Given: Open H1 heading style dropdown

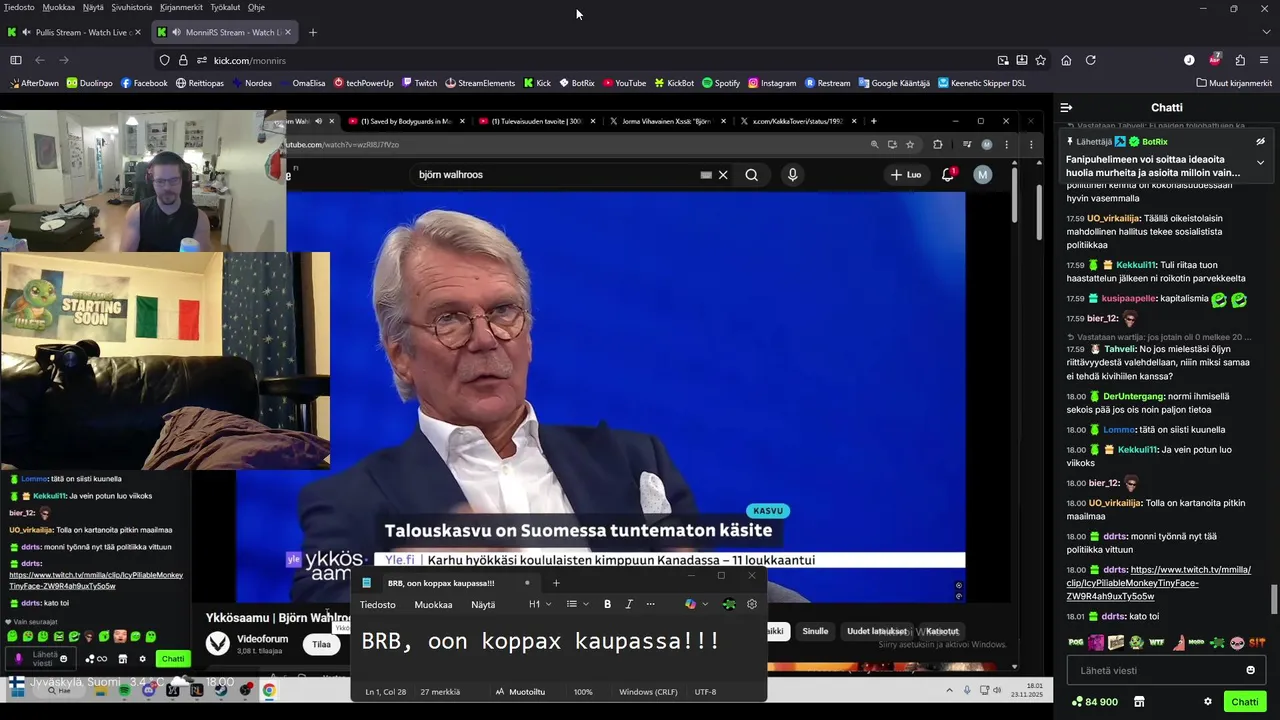Looking at the screenshot, I should click(540, 604).
